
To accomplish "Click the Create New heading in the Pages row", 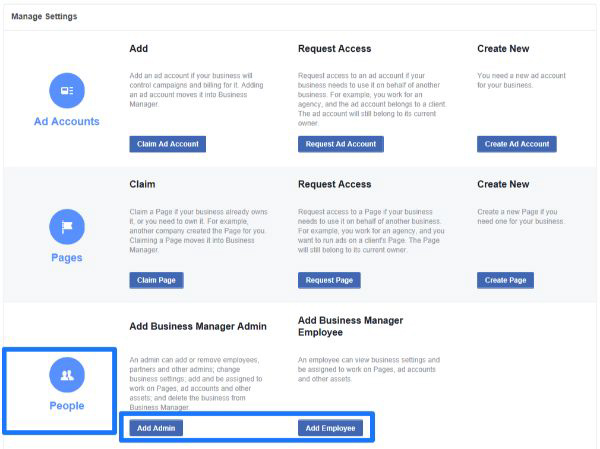I will [x=503, y=184].
